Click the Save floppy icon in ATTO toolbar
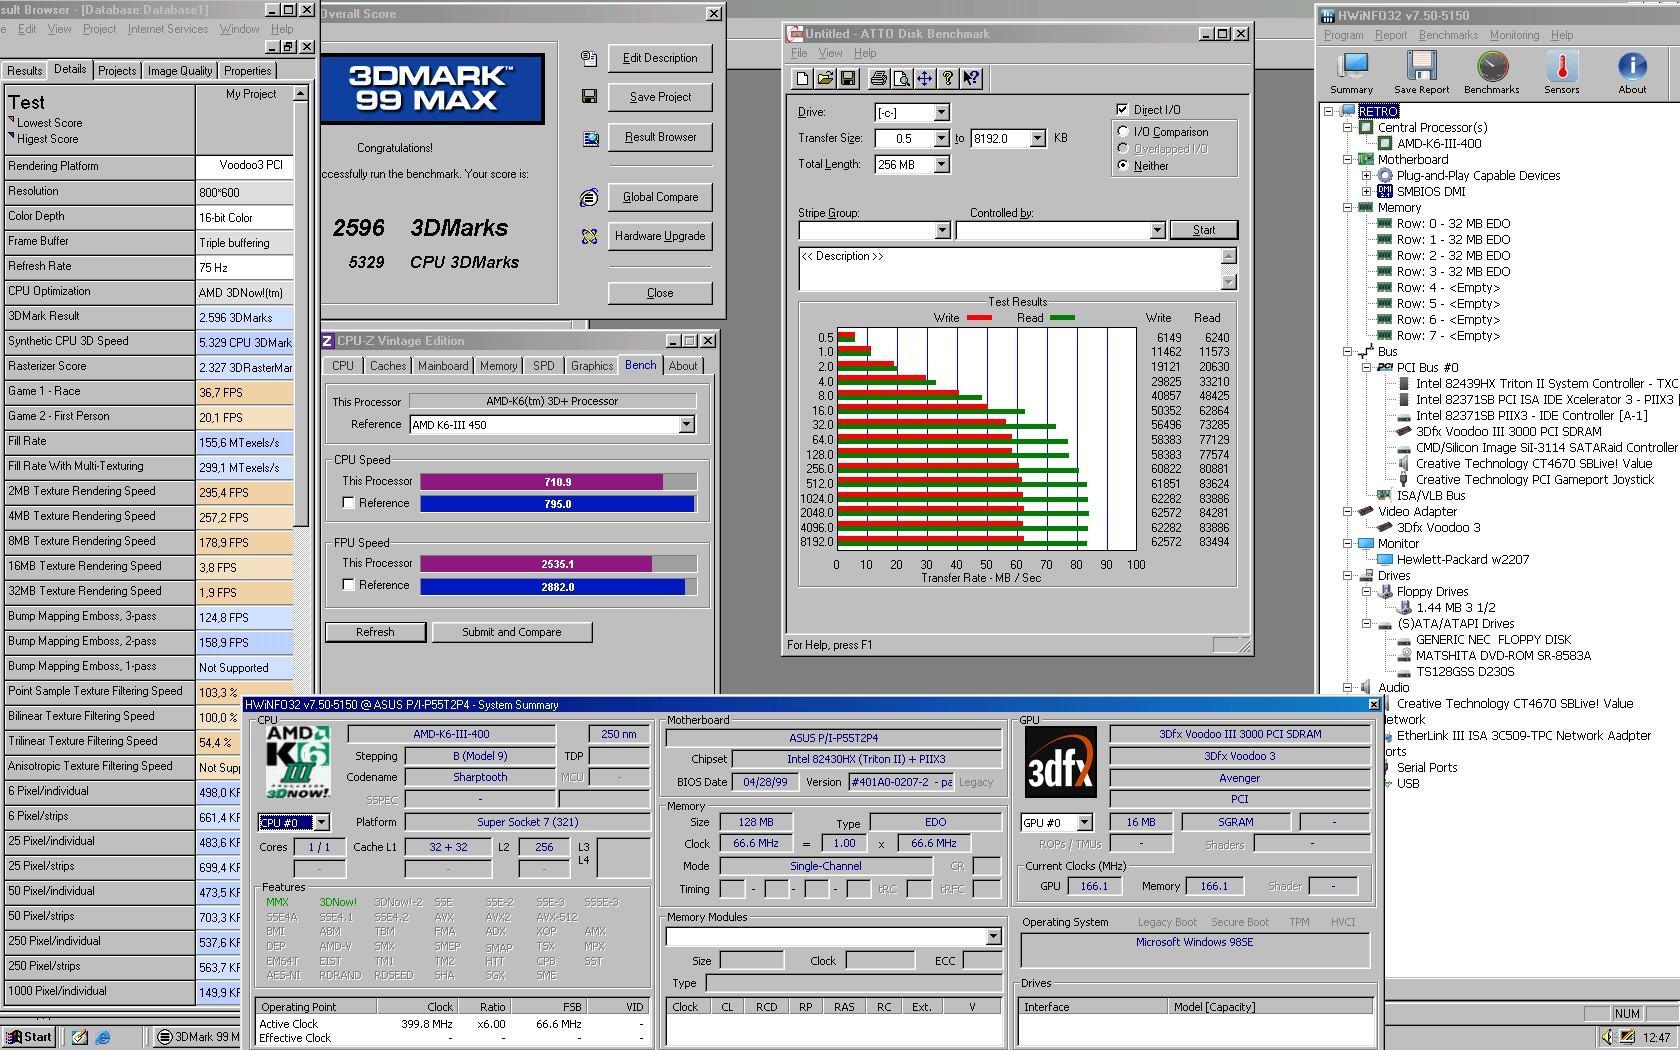The image size is (1680, 1050). (x=848, y=79)
